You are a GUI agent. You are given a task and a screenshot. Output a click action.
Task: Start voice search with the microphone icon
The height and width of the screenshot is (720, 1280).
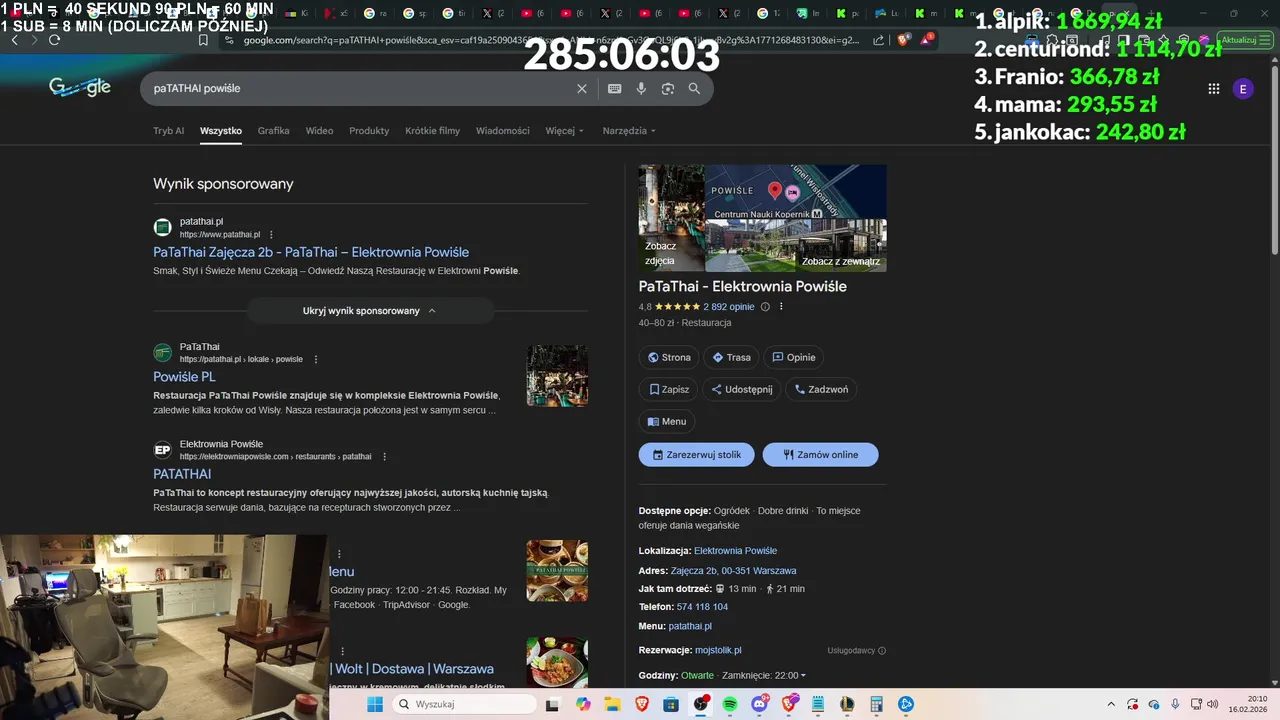point(641,89)
